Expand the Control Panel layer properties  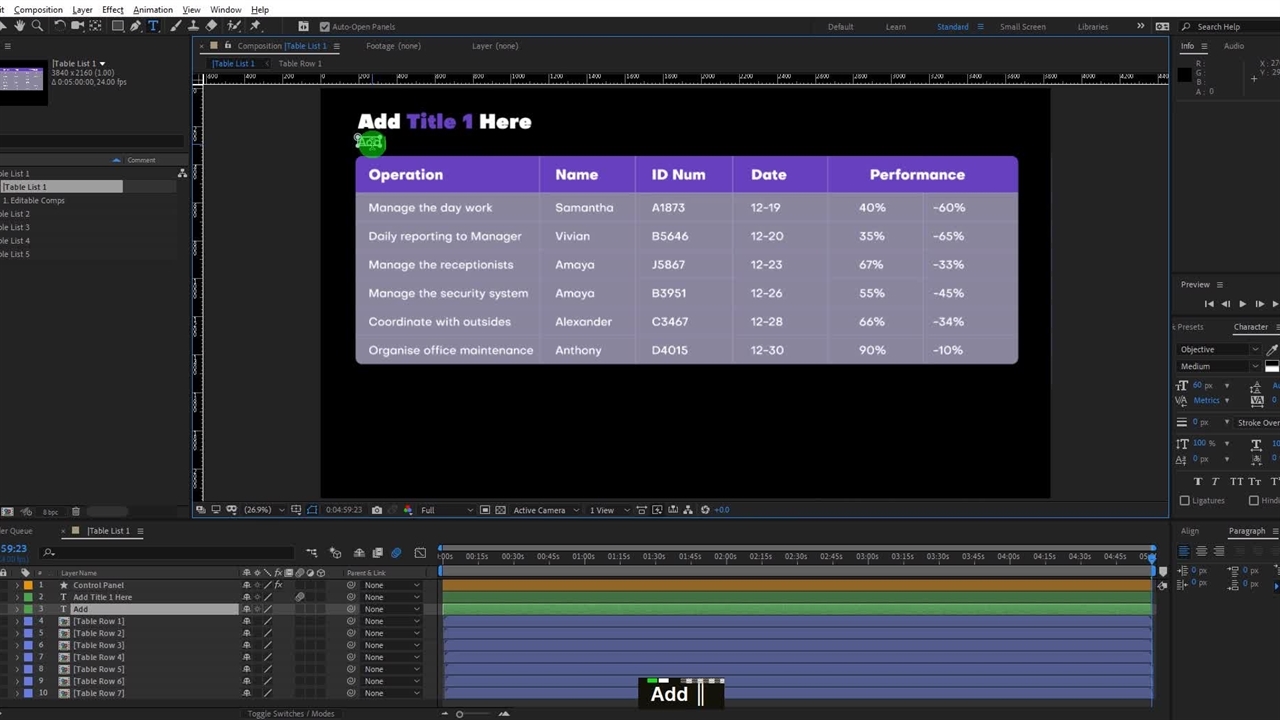click(17, 585)
